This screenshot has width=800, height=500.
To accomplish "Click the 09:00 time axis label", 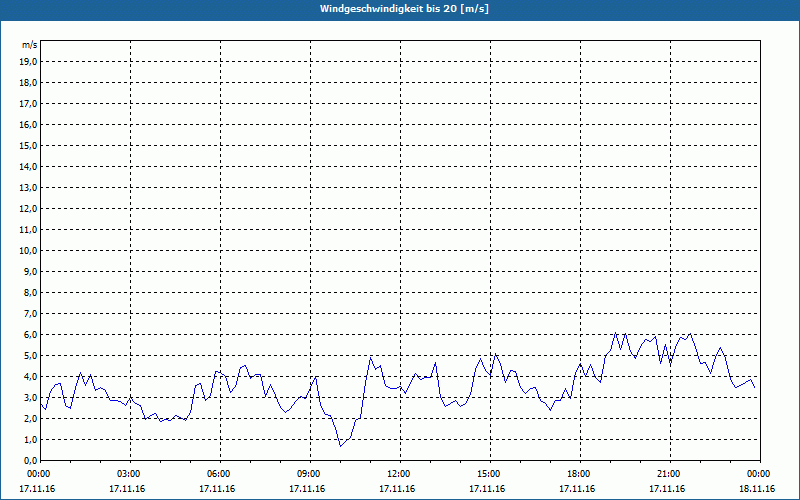I will tap(310, 474).
